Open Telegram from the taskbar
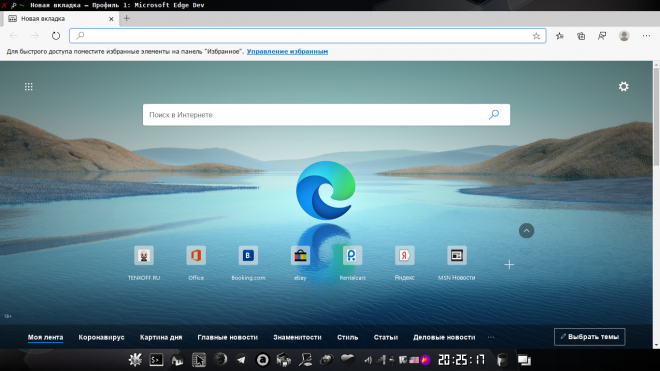 pyautogui.click(x=241, y=360)
